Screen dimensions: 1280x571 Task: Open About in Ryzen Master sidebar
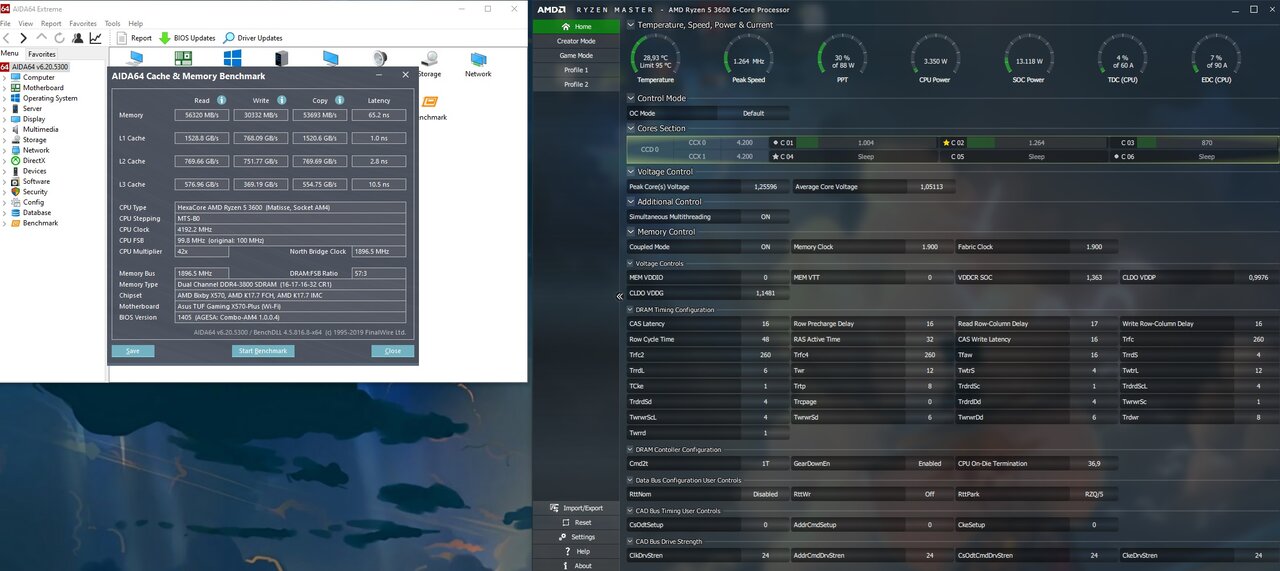click(x=576, y=565)
